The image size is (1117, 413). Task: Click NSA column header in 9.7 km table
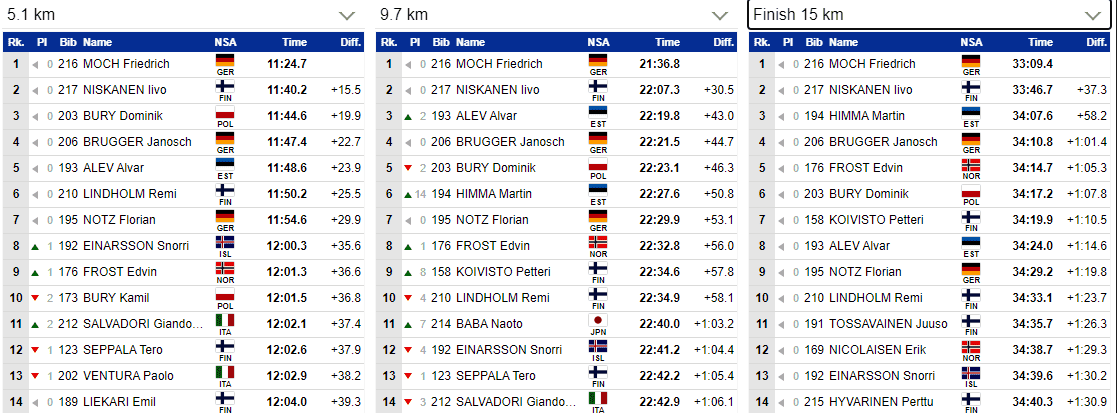(x=598, y=42)
